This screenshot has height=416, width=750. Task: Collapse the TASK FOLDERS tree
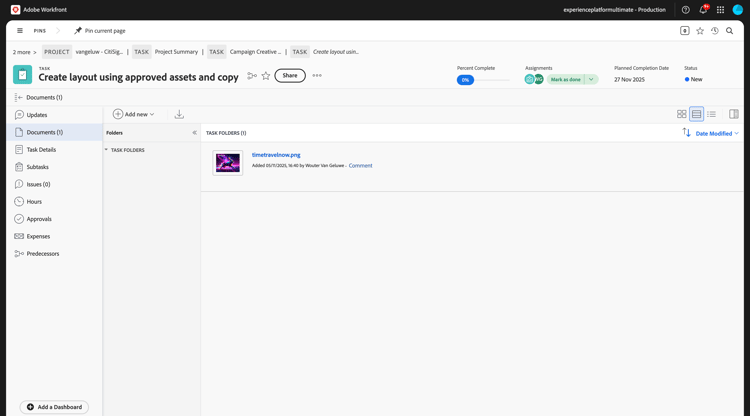click(x=106, y=150)
